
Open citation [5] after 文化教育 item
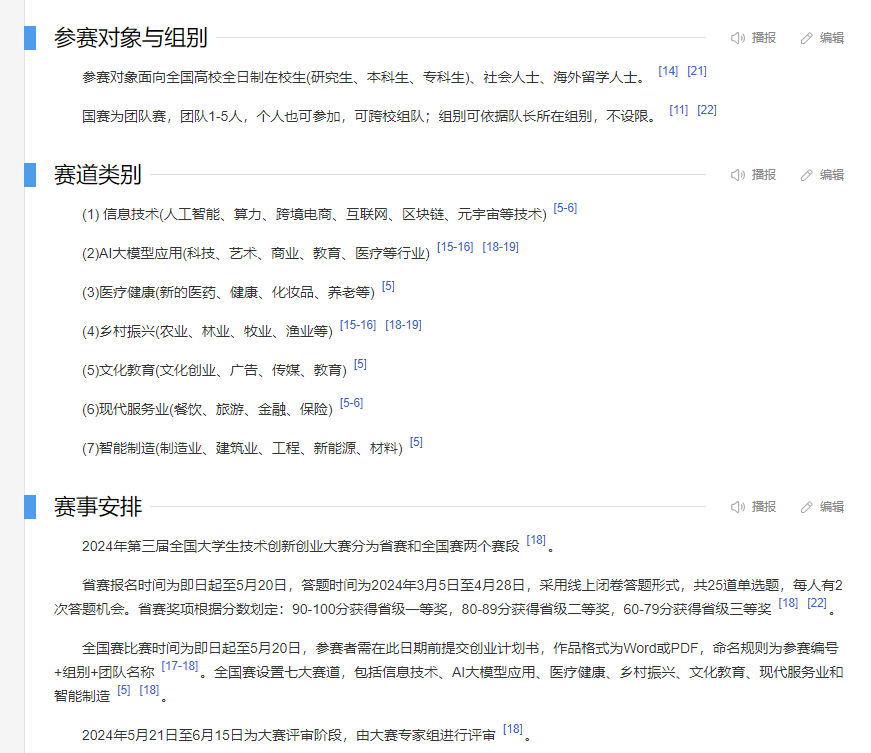(360, 364)
